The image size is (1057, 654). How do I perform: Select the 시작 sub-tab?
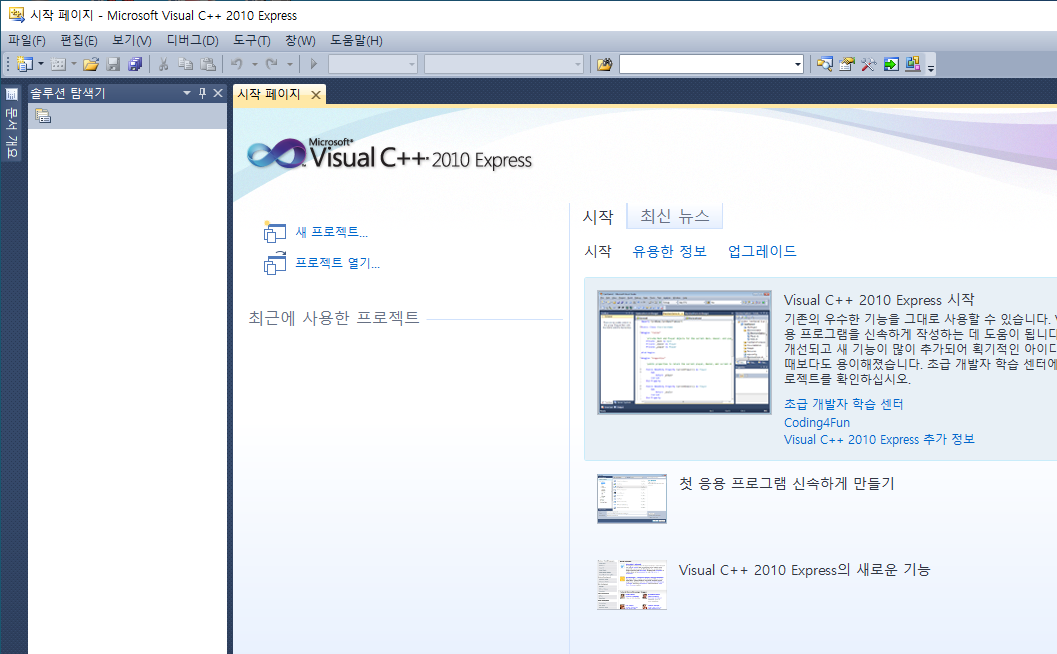[x=598, y=251]
